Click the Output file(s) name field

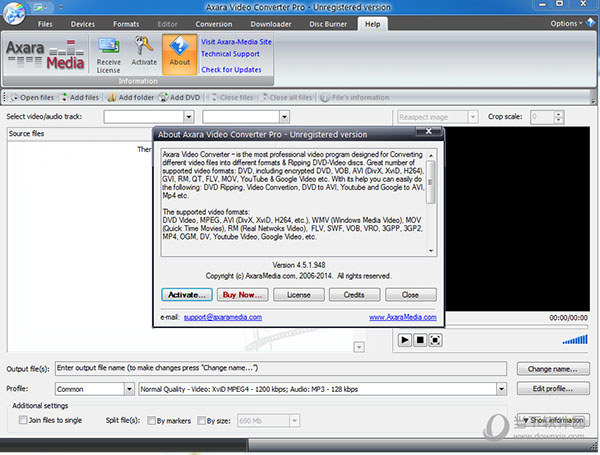coord(281,368)
